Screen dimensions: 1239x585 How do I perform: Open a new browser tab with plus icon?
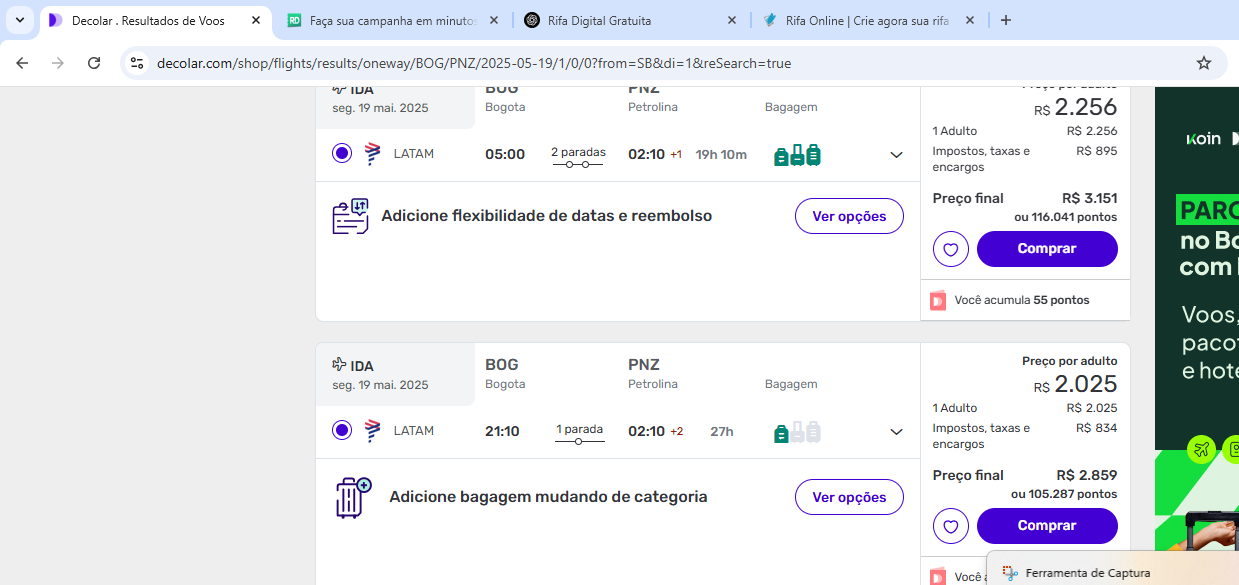(1006, 20)
